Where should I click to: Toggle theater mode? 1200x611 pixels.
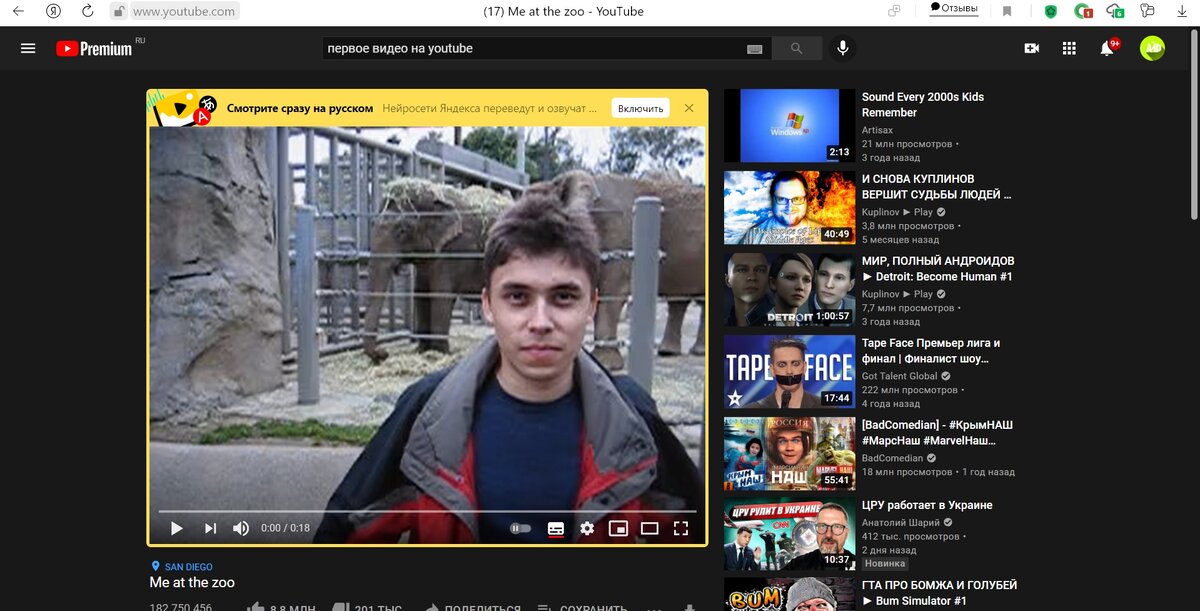point(650,528)
